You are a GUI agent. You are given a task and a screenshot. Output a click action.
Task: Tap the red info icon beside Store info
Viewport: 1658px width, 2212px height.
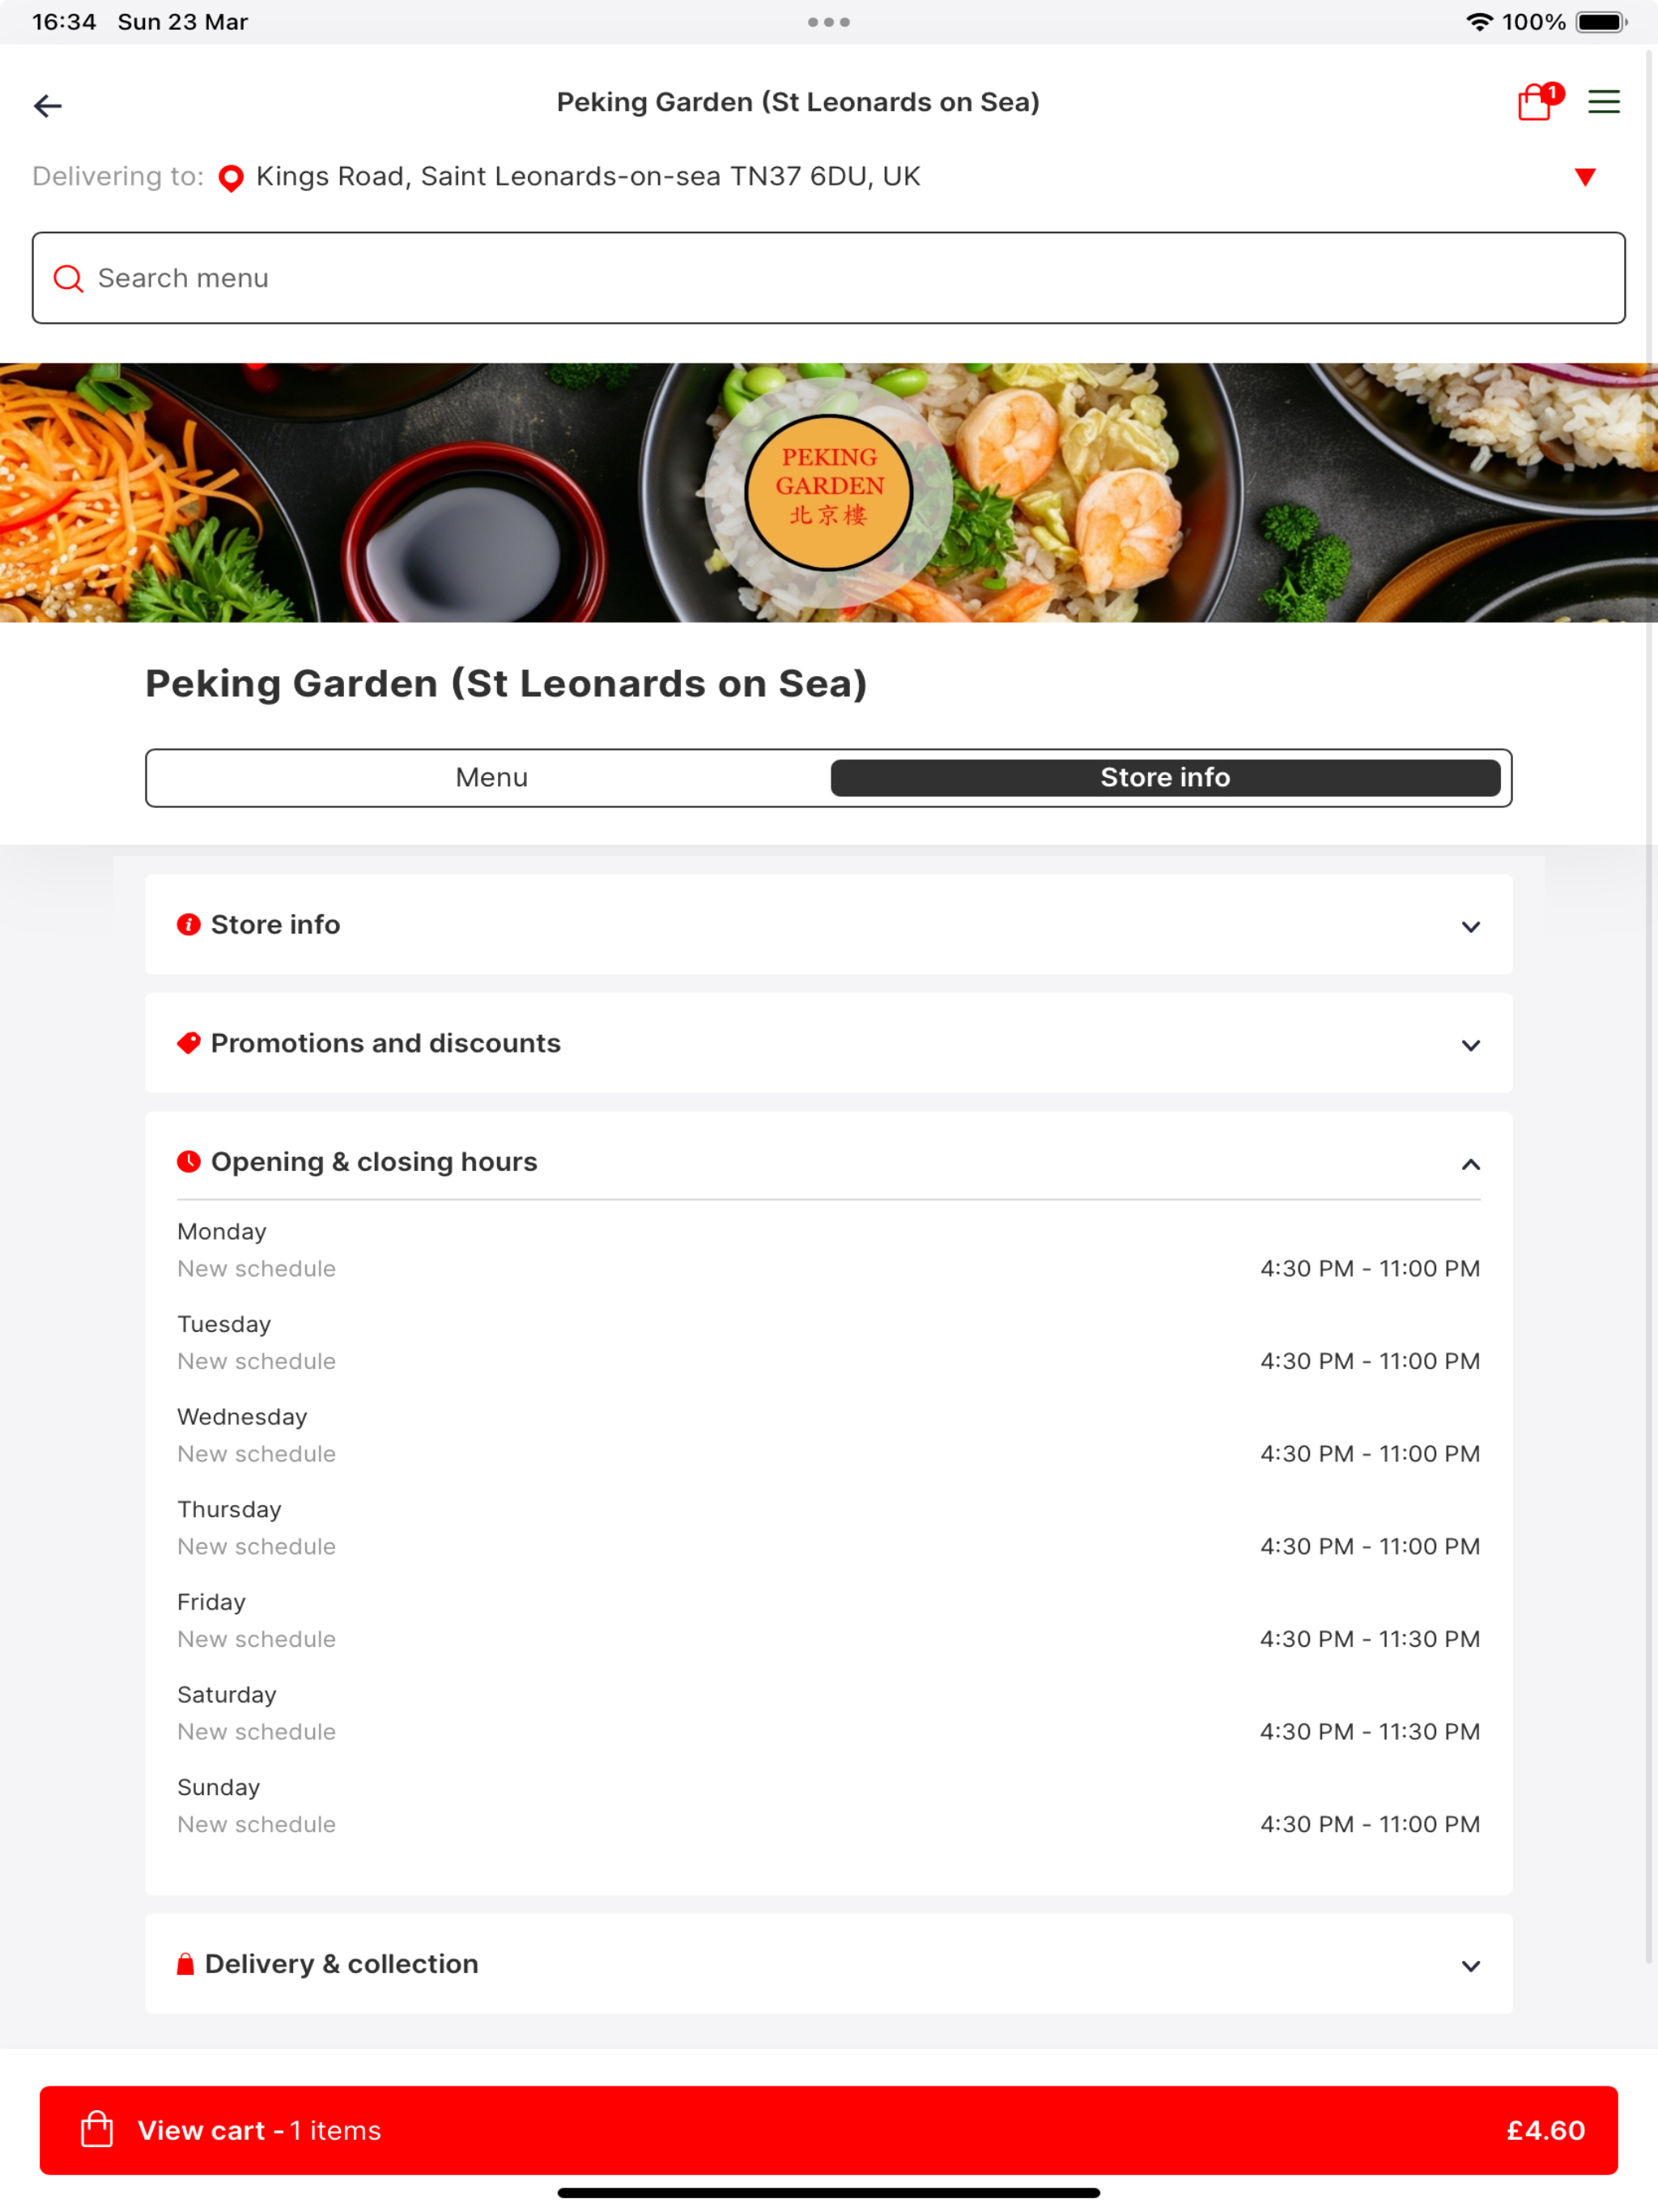coord(189,924)
